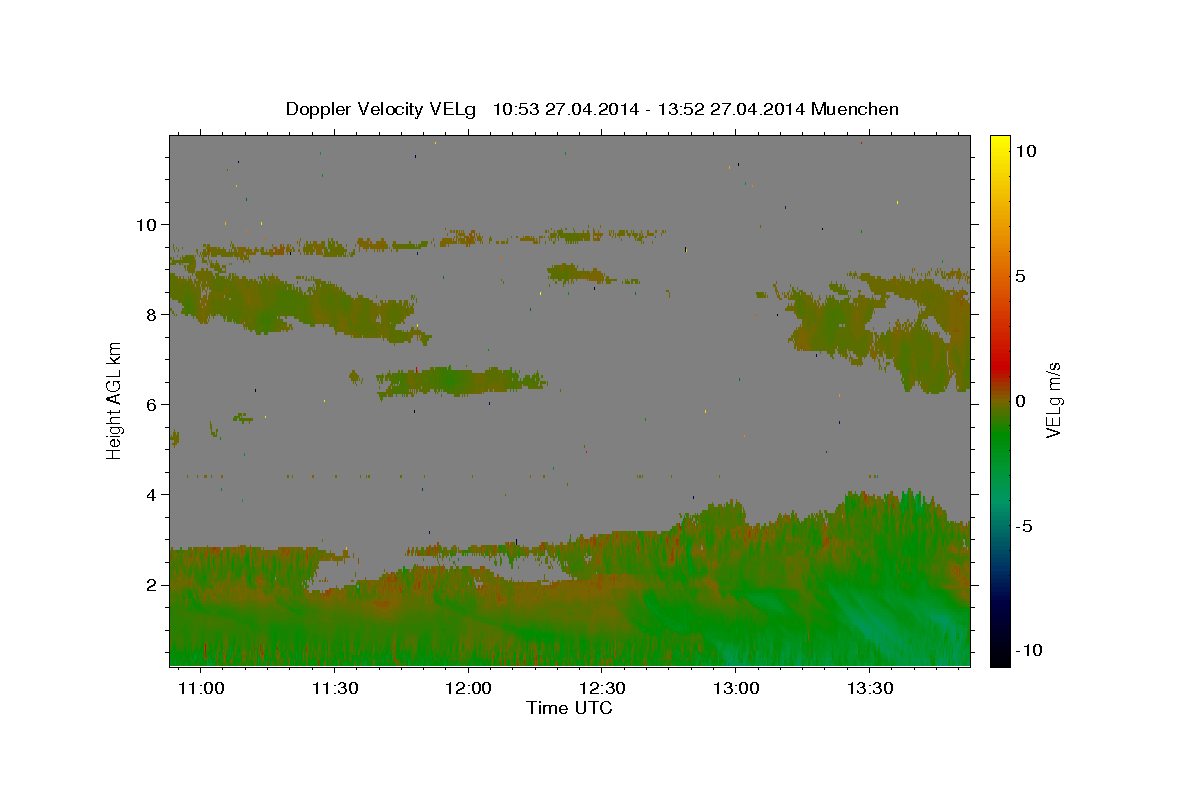Click the colorbar label 0
This screenshot has width=1200, height=800.
[1020, 401]
